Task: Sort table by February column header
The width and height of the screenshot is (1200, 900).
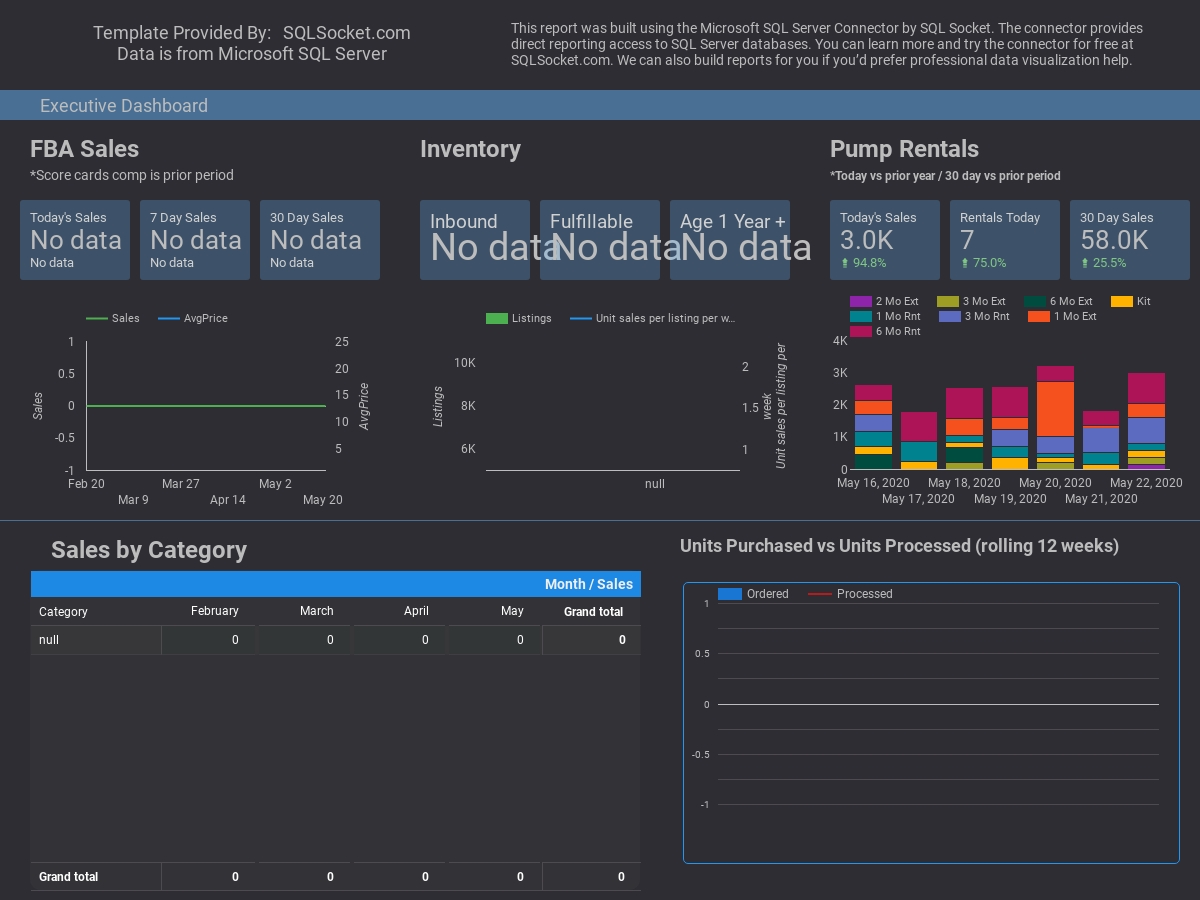Action: 214,611
